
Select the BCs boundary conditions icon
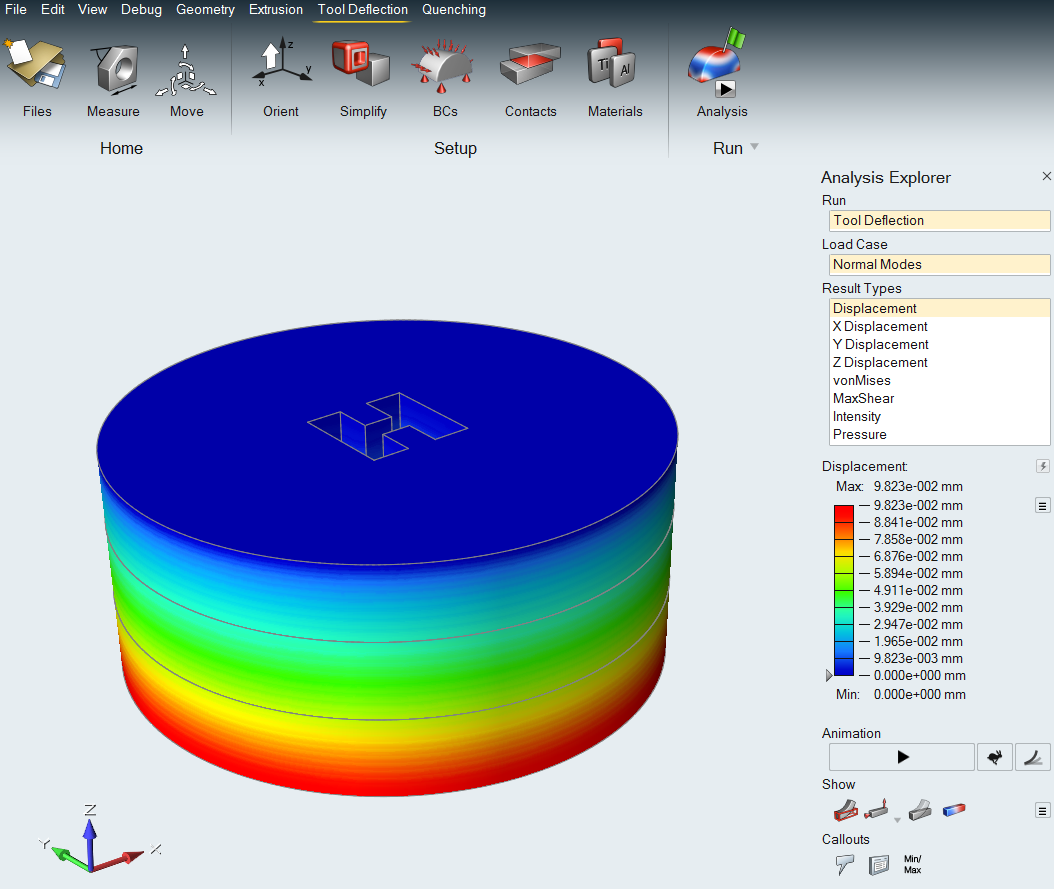pyautogui.click(x=445, y=68)
